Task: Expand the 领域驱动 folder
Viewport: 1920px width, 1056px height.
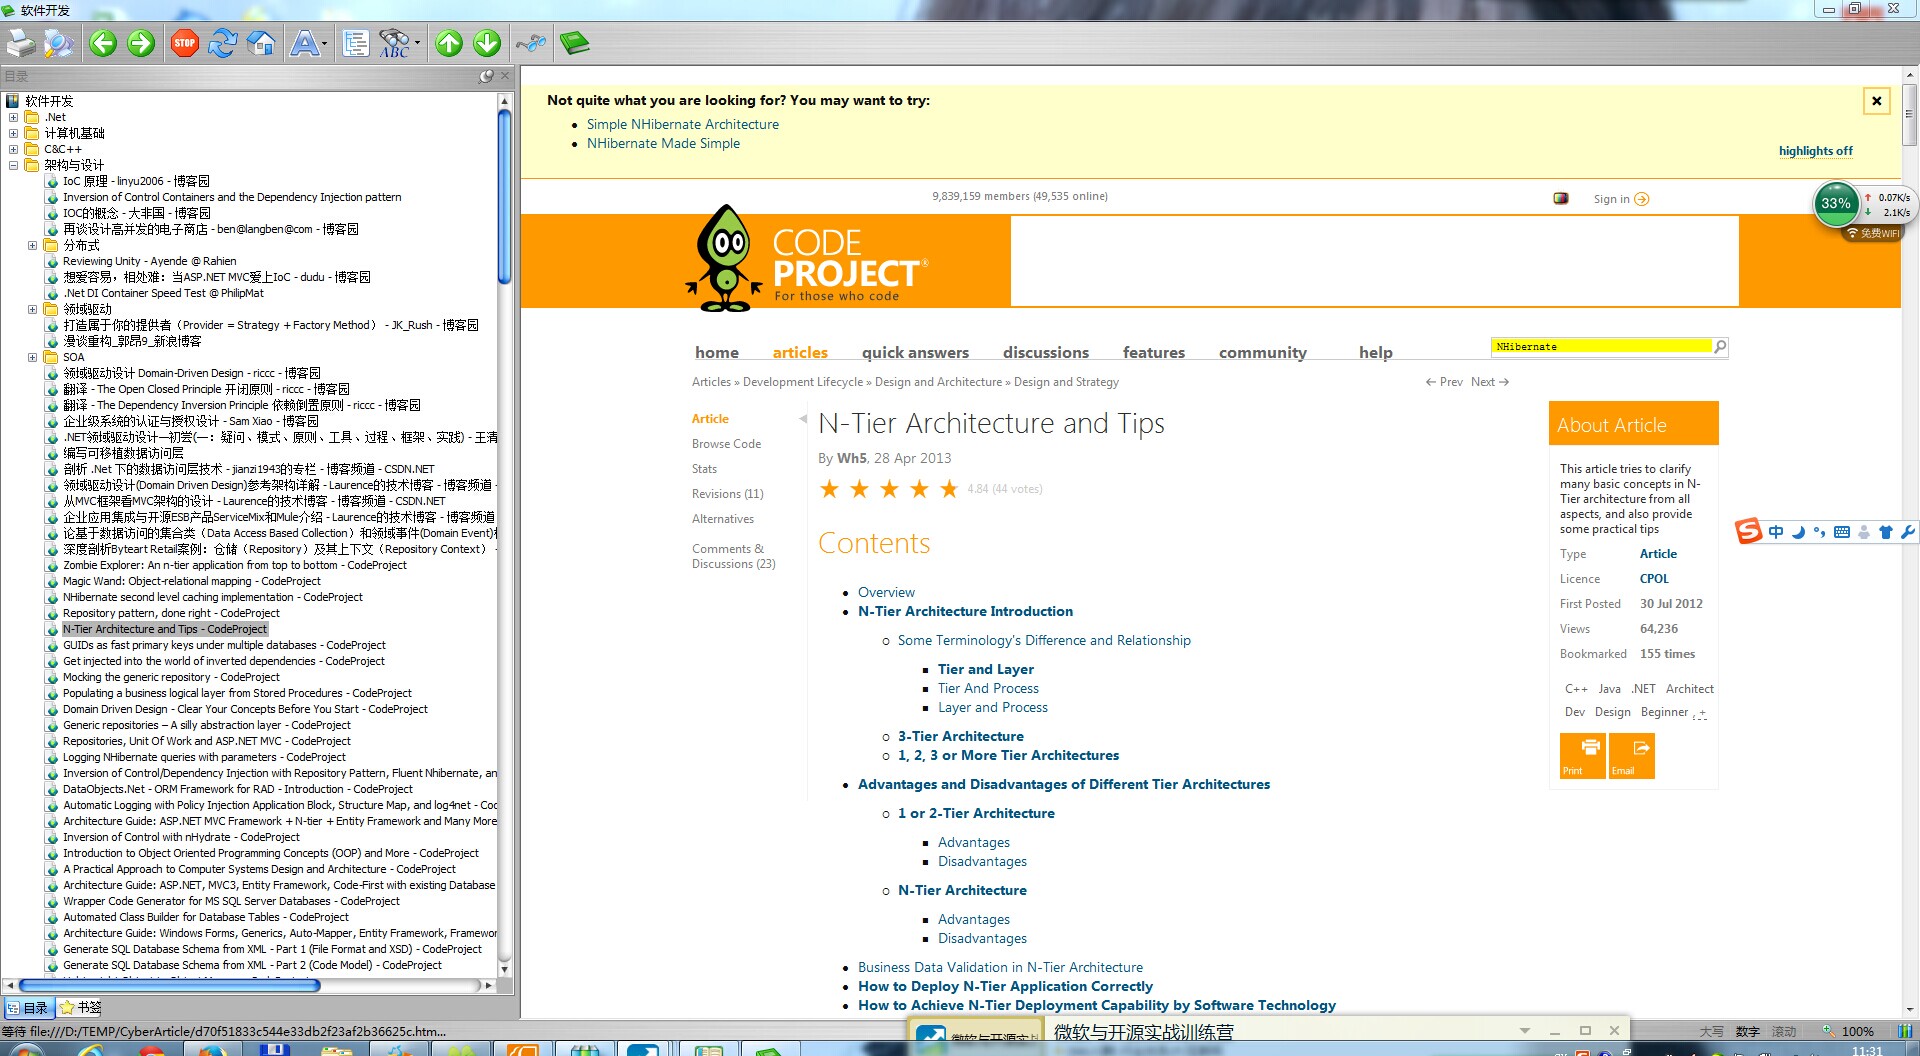Action: (x=32, y=309)
